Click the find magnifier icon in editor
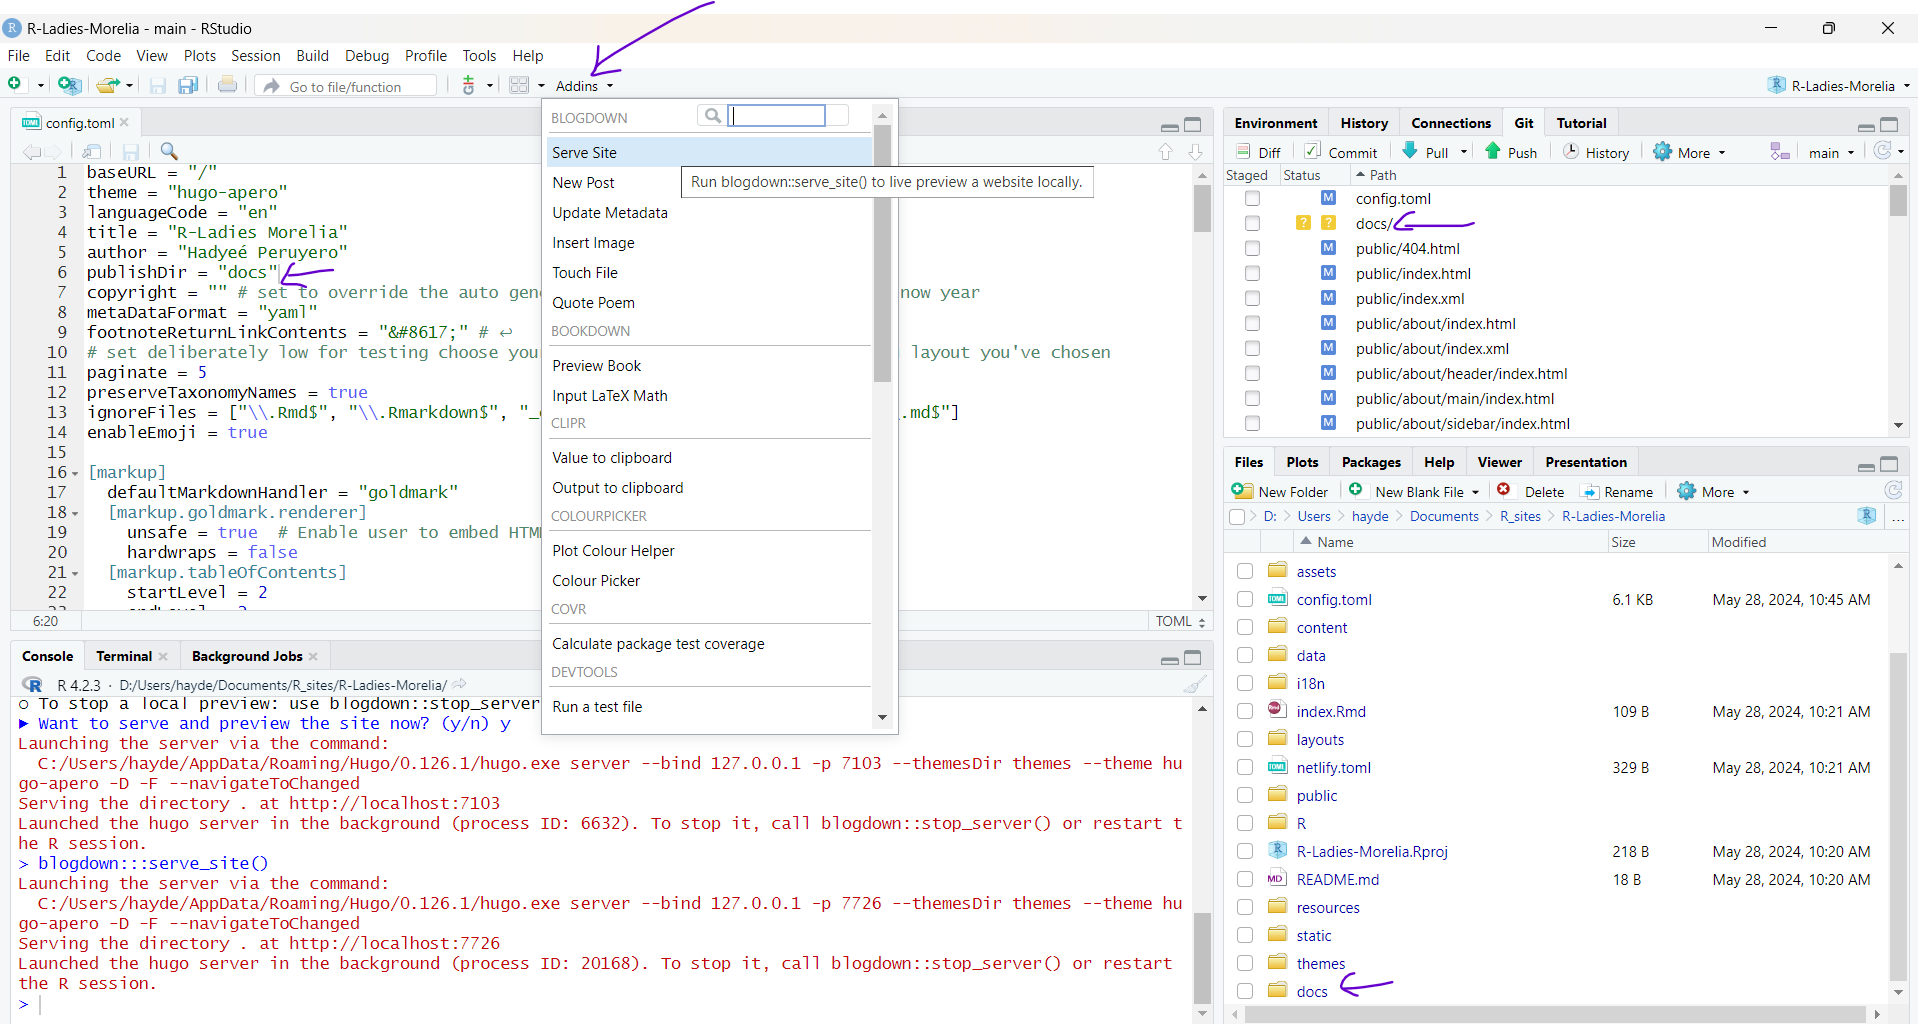The image size is (1918, 1024). [x=169, y=151]
